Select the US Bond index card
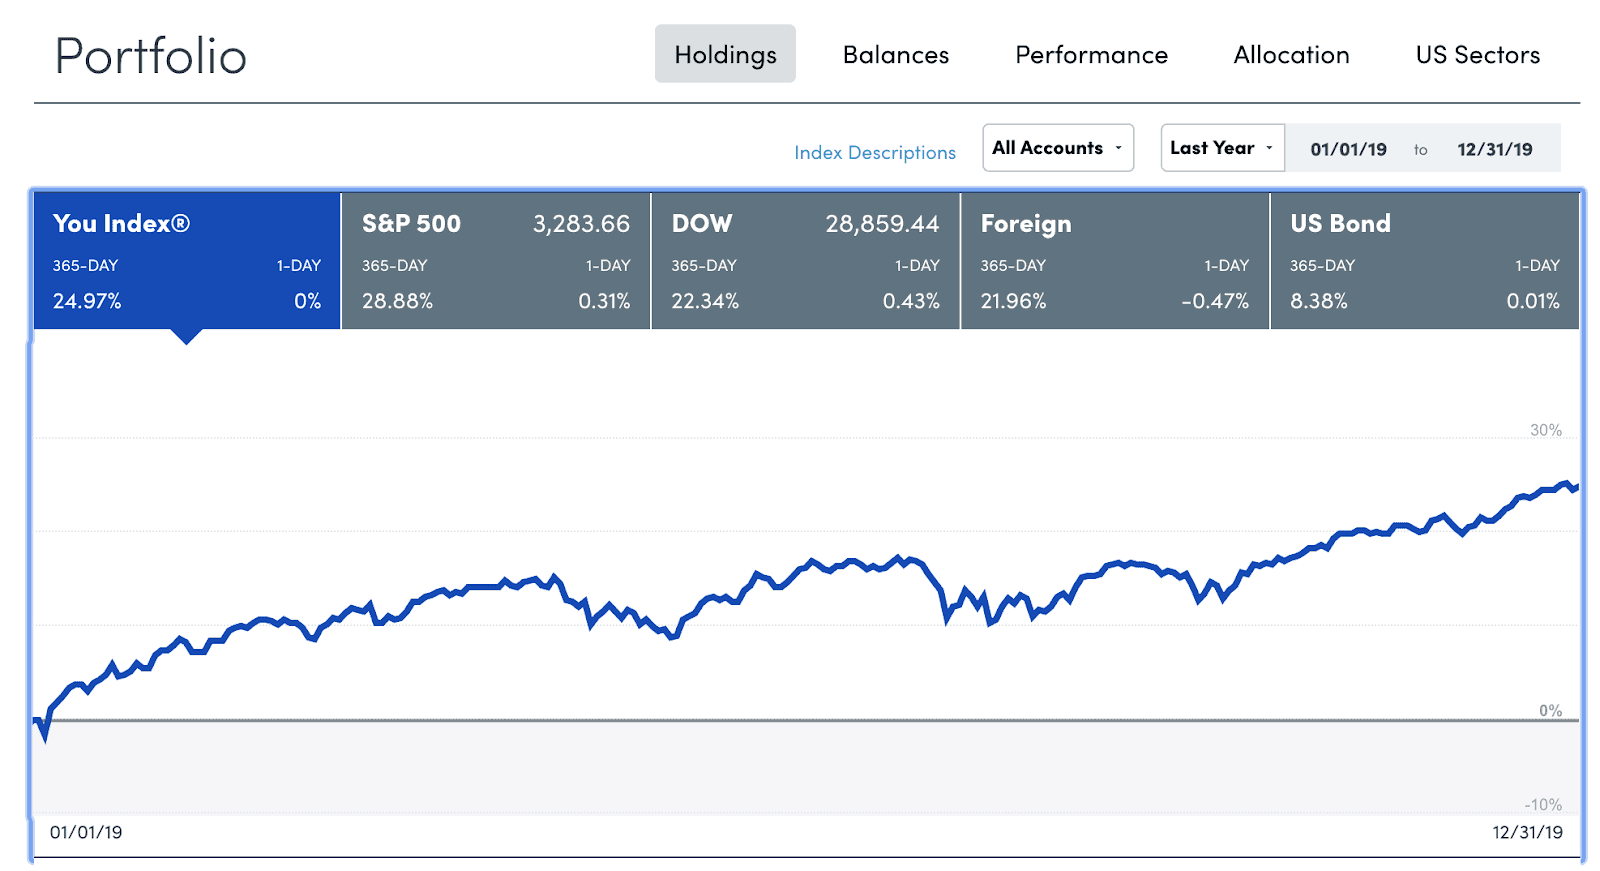1600x871 pixels. [x=1425, y=261]
